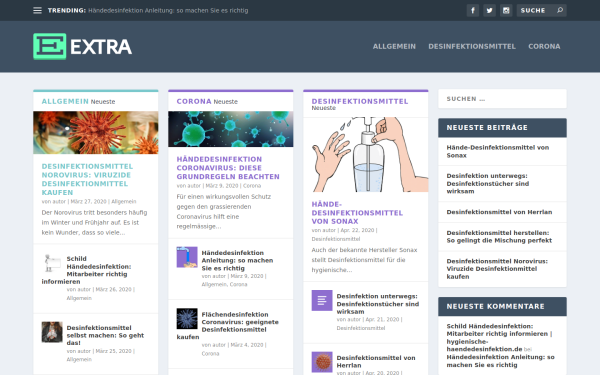This screenshot has height=375, width=600.
Task: Click autor link under Norovirus article
Action: coord(59,201)
